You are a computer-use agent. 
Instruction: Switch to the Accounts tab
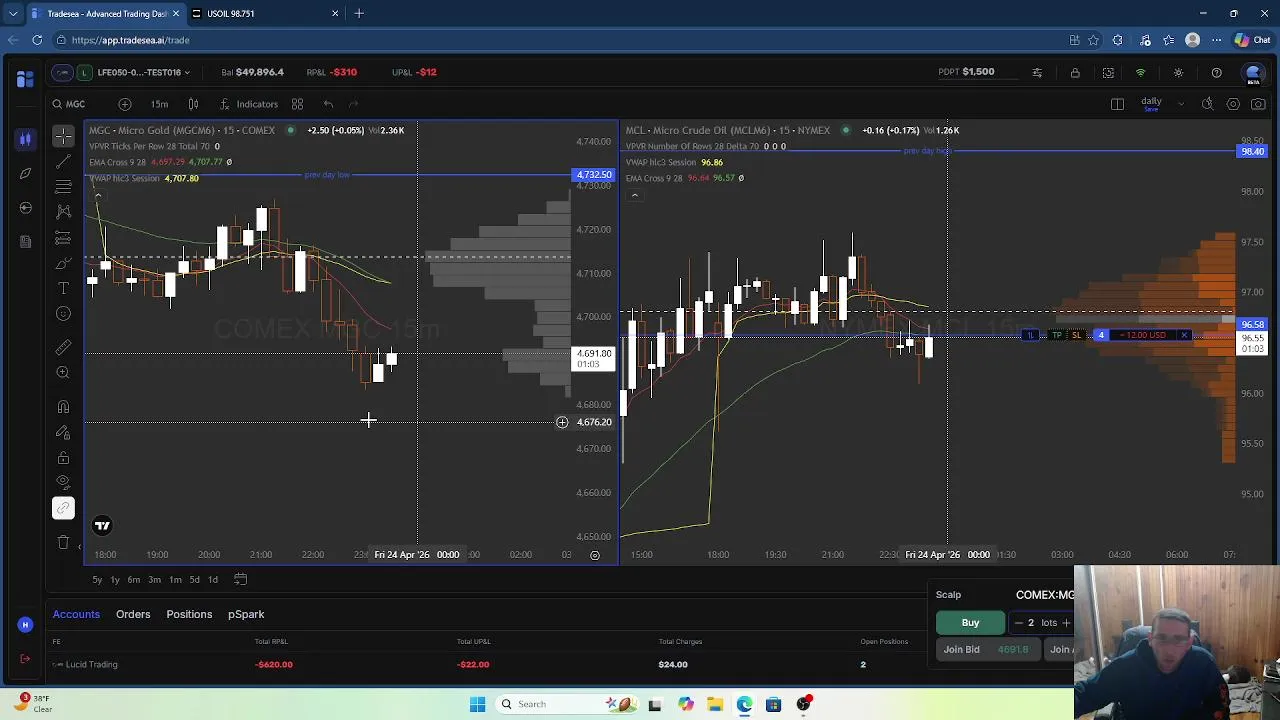(x=76, y=614)
